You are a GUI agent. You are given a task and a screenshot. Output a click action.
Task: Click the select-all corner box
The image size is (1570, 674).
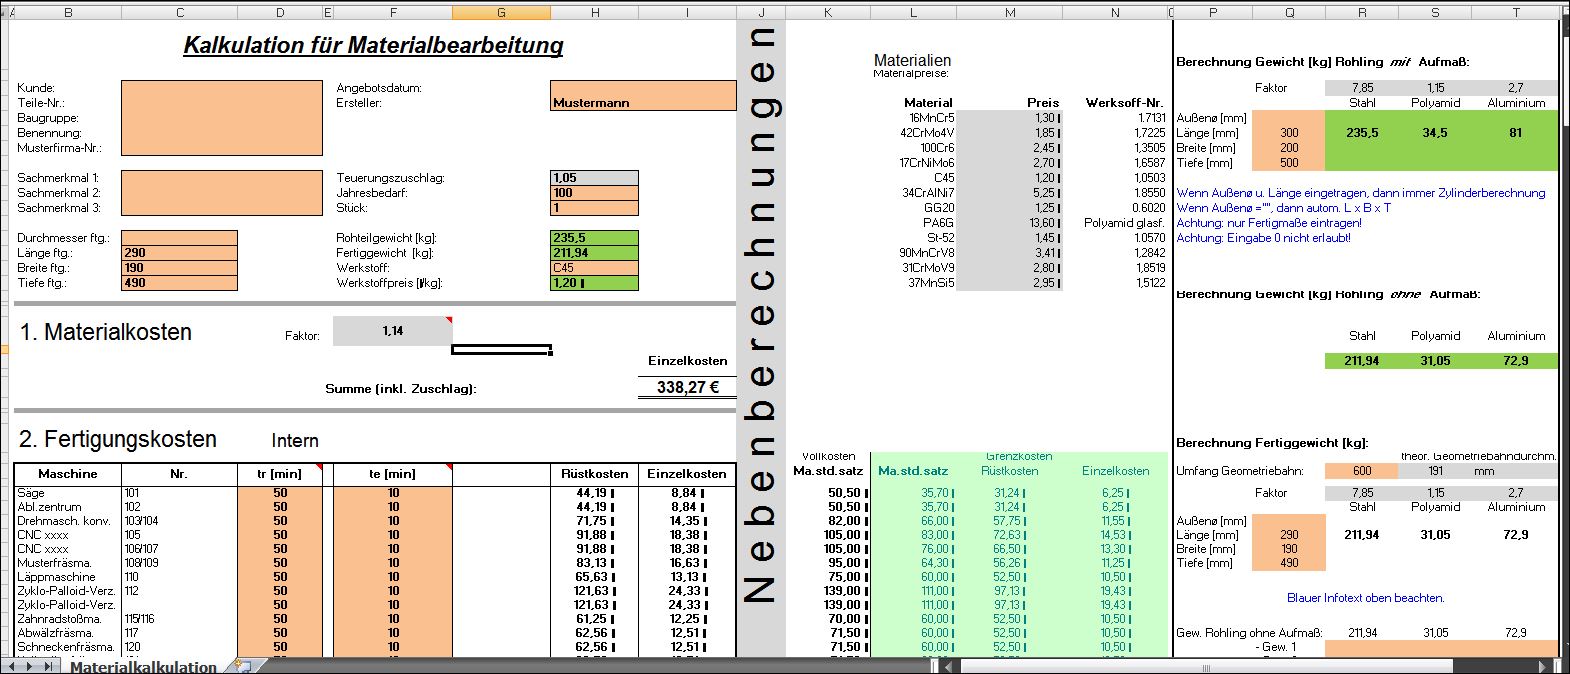click(6, 13)
